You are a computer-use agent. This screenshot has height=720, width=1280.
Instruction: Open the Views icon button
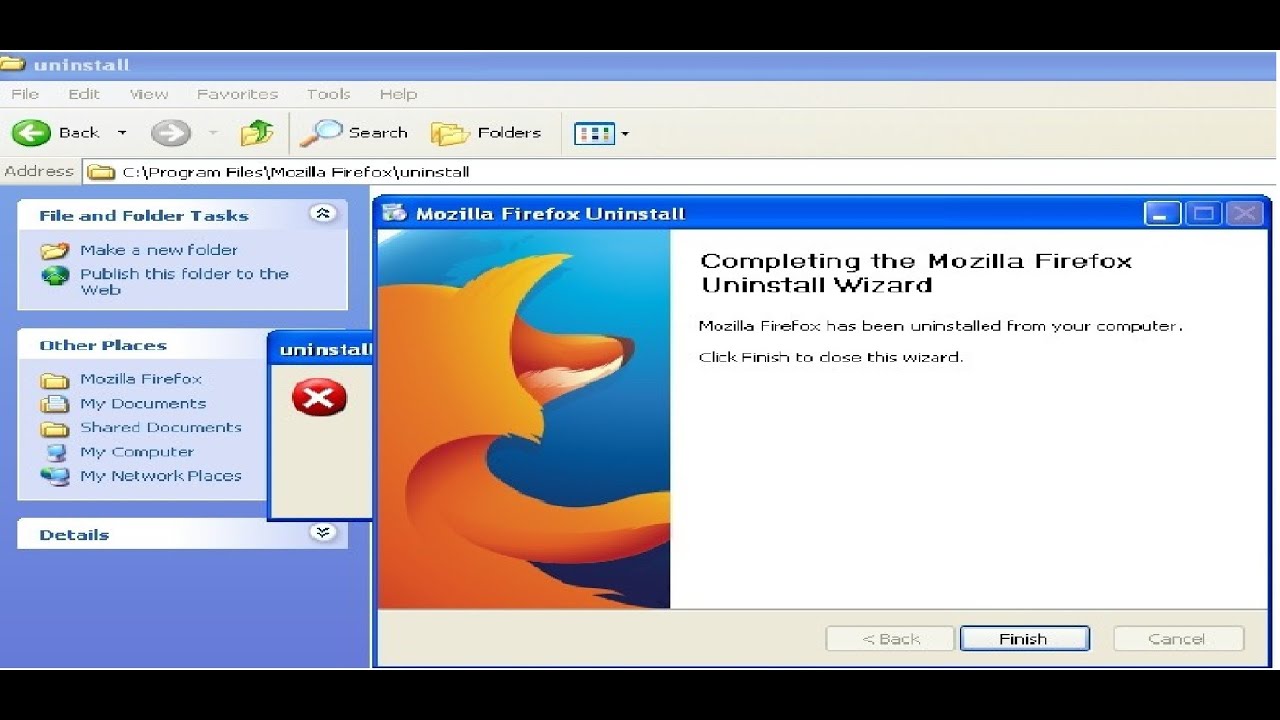(x=594, y=133)
